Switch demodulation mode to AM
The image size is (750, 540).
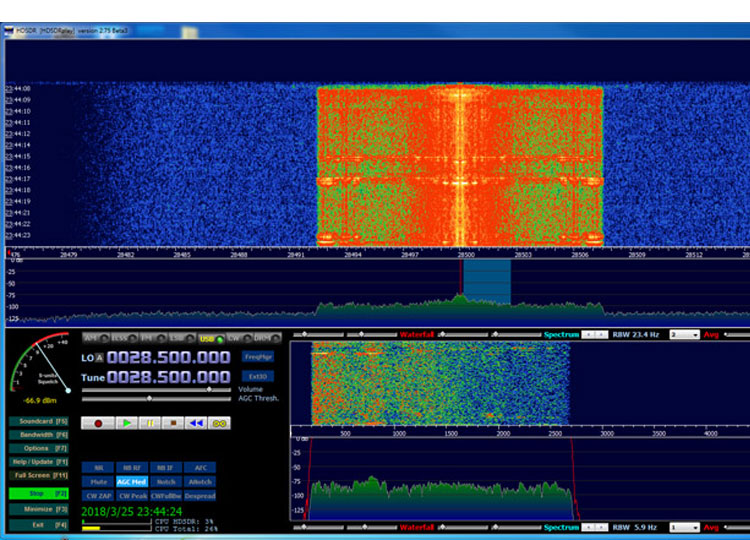96,338
